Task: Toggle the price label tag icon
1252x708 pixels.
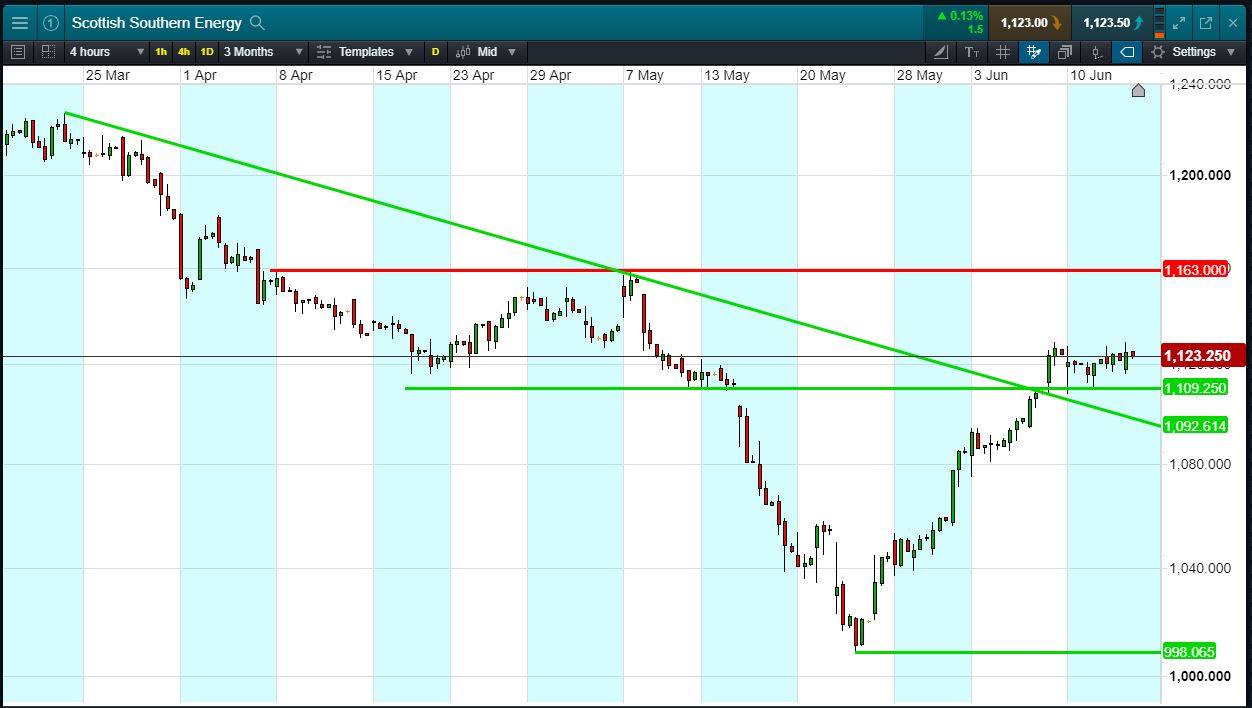Action: pos(1127,52)
